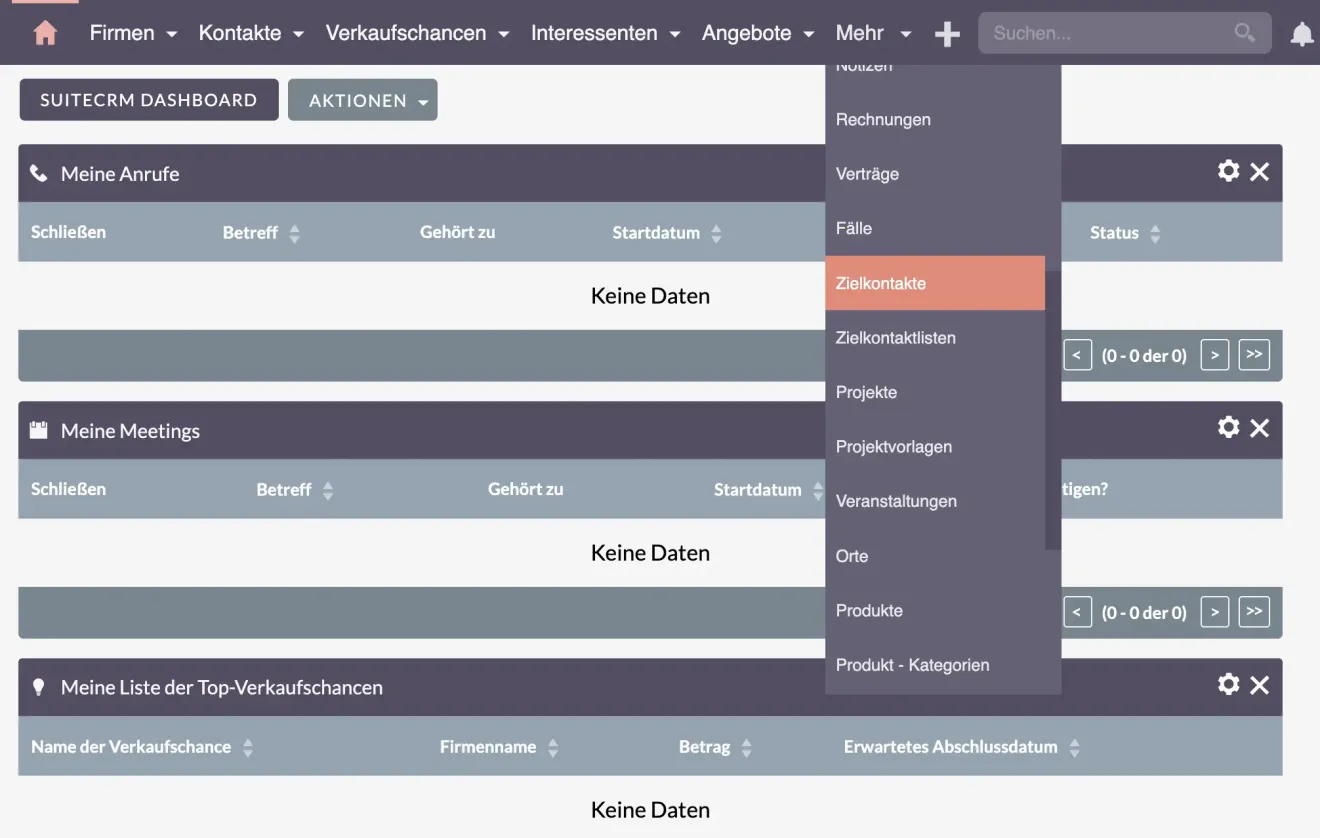This screenshot has height=838, width=1320.
Task: Focus the Suchen search field
Action: [x=1105, y=33]
